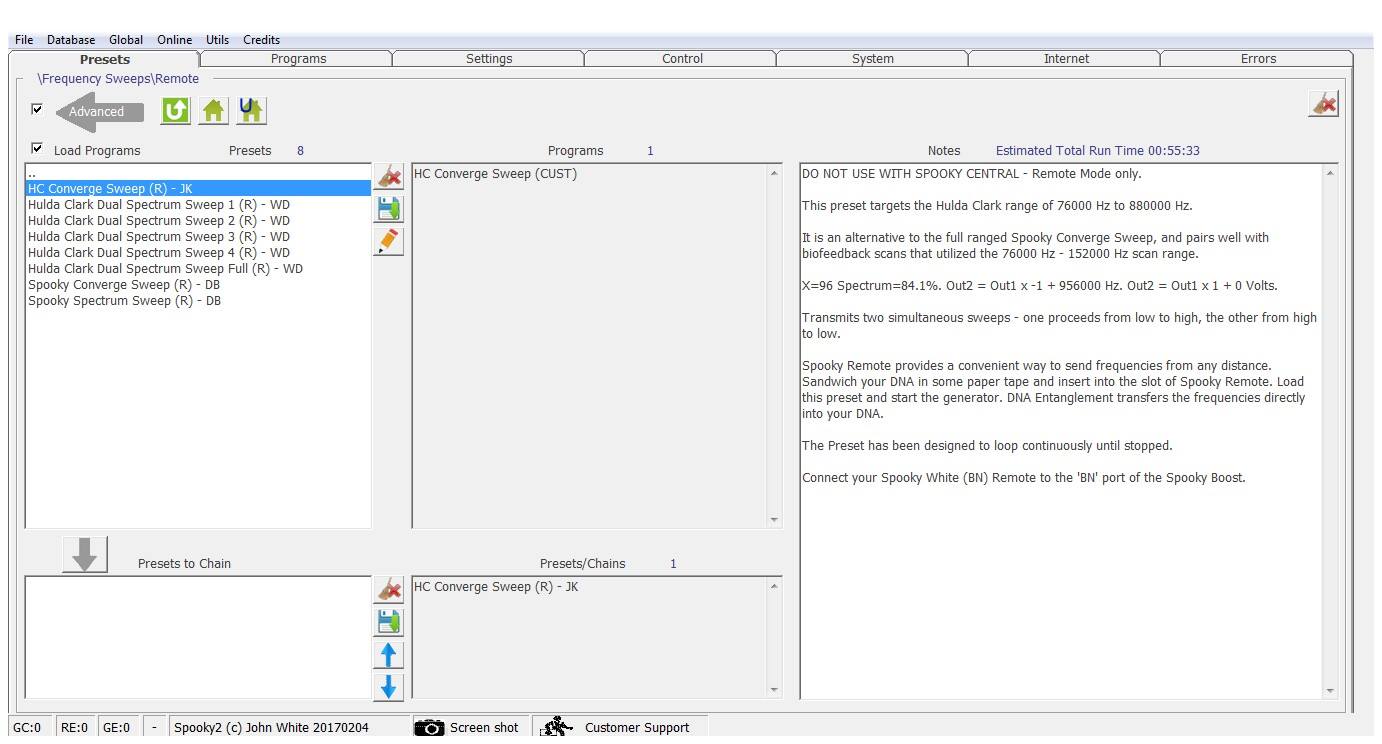The height and width of the screenshot is (744, 1382).
Task: Select Spooky Spectrum Sweep (R) - DB preset
Action: tap(198, 300)
